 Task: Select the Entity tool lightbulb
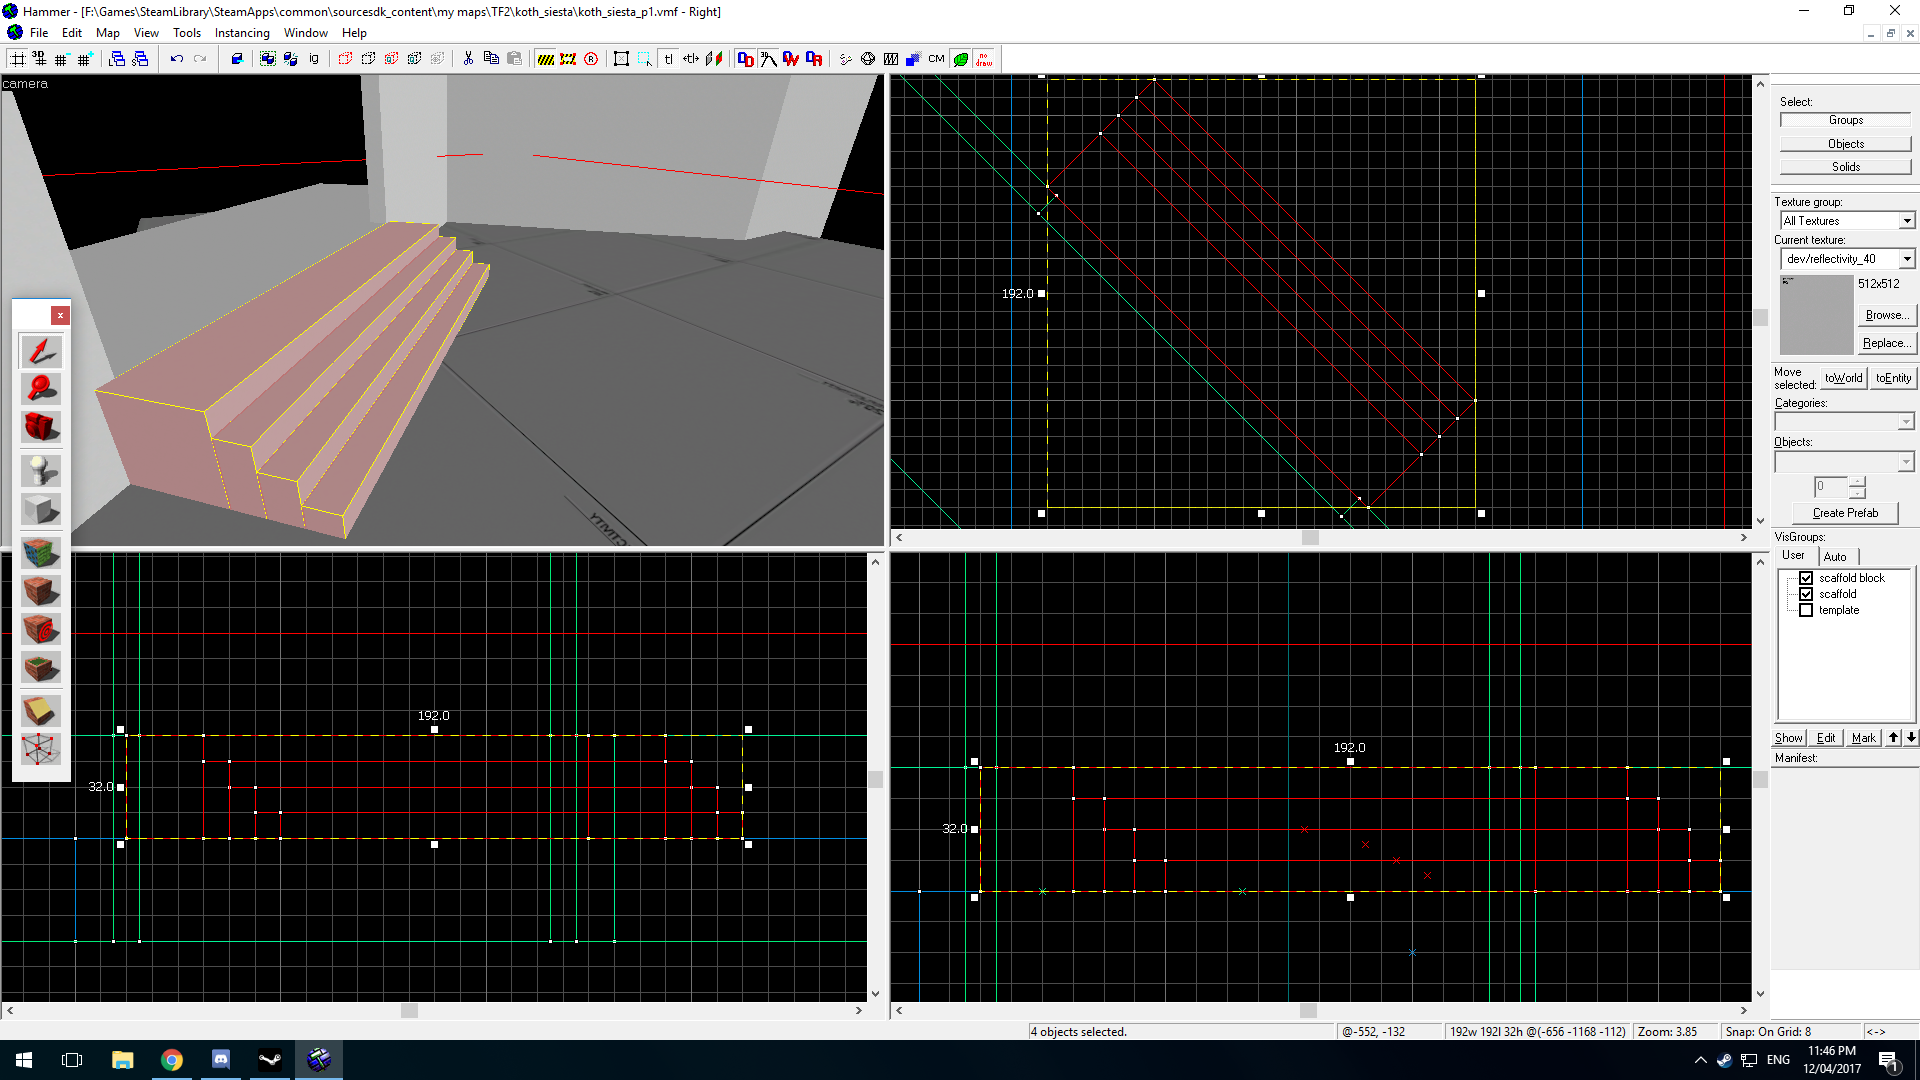coord(41,471)
